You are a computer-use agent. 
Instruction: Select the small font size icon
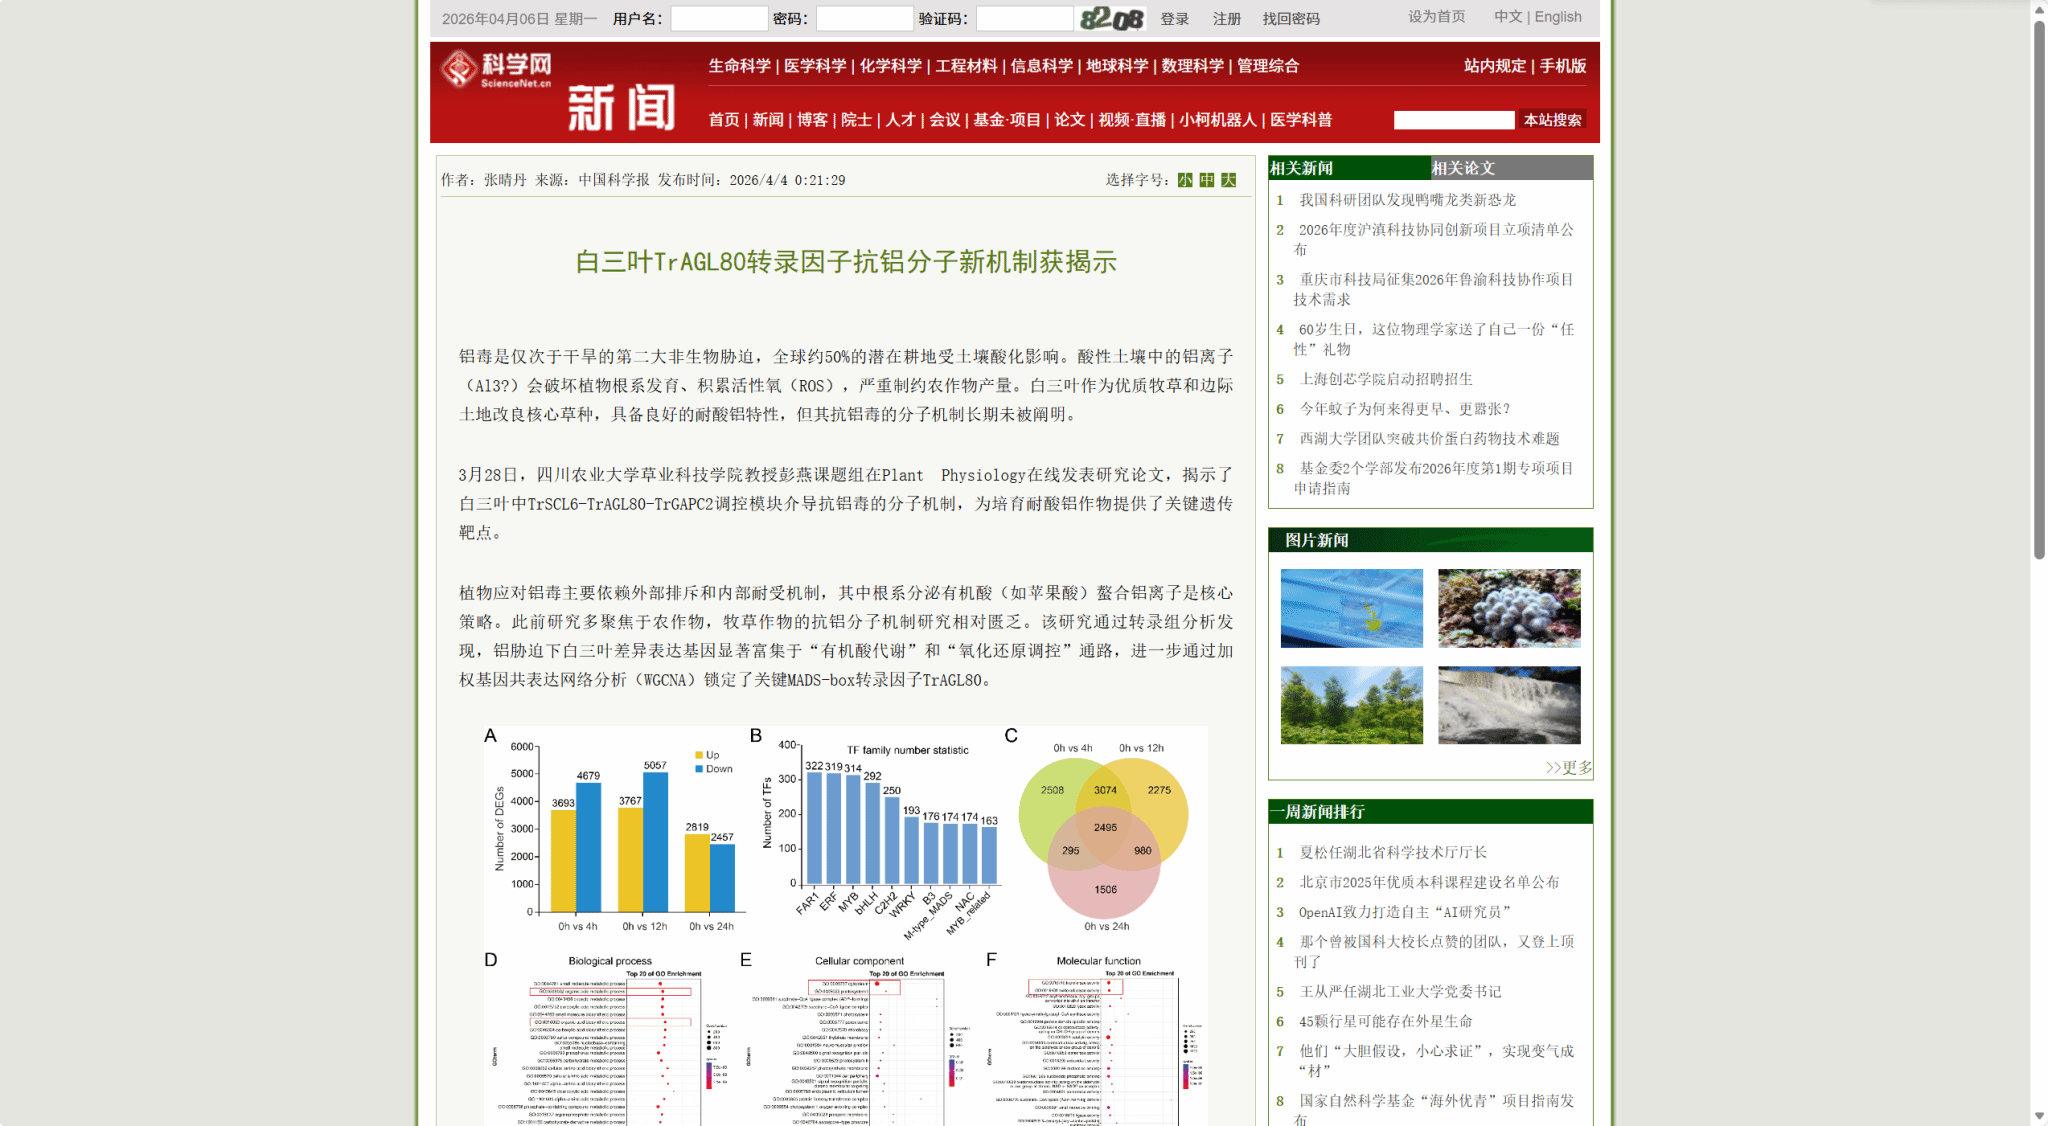pyautogui.click(x=1185, y=180)
